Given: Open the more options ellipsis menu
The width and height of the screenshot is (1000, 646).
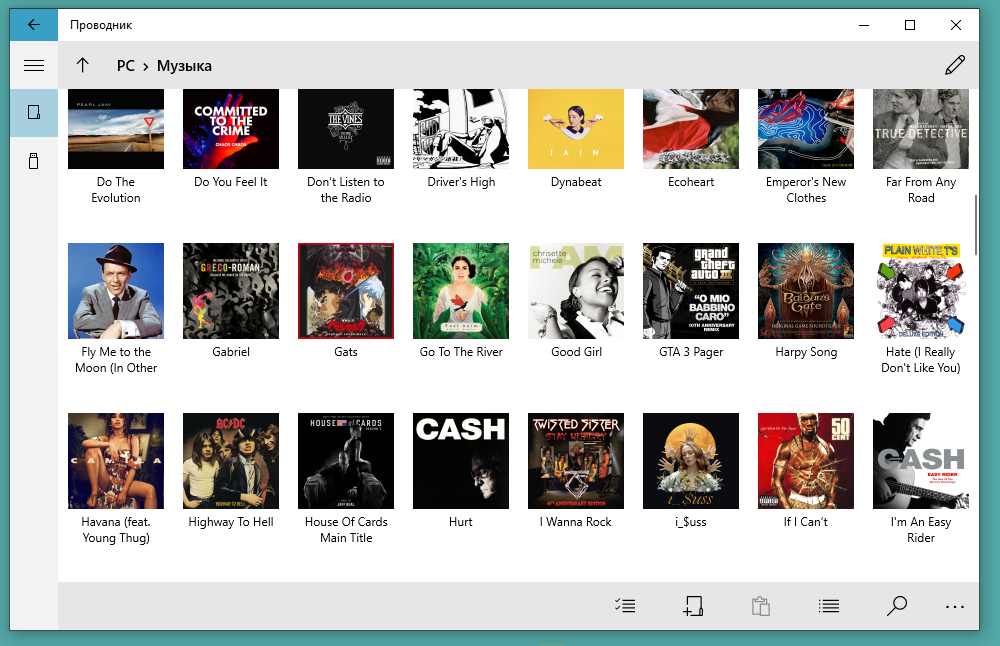Looking at the screenshot, I should click(x=955, y=607).
